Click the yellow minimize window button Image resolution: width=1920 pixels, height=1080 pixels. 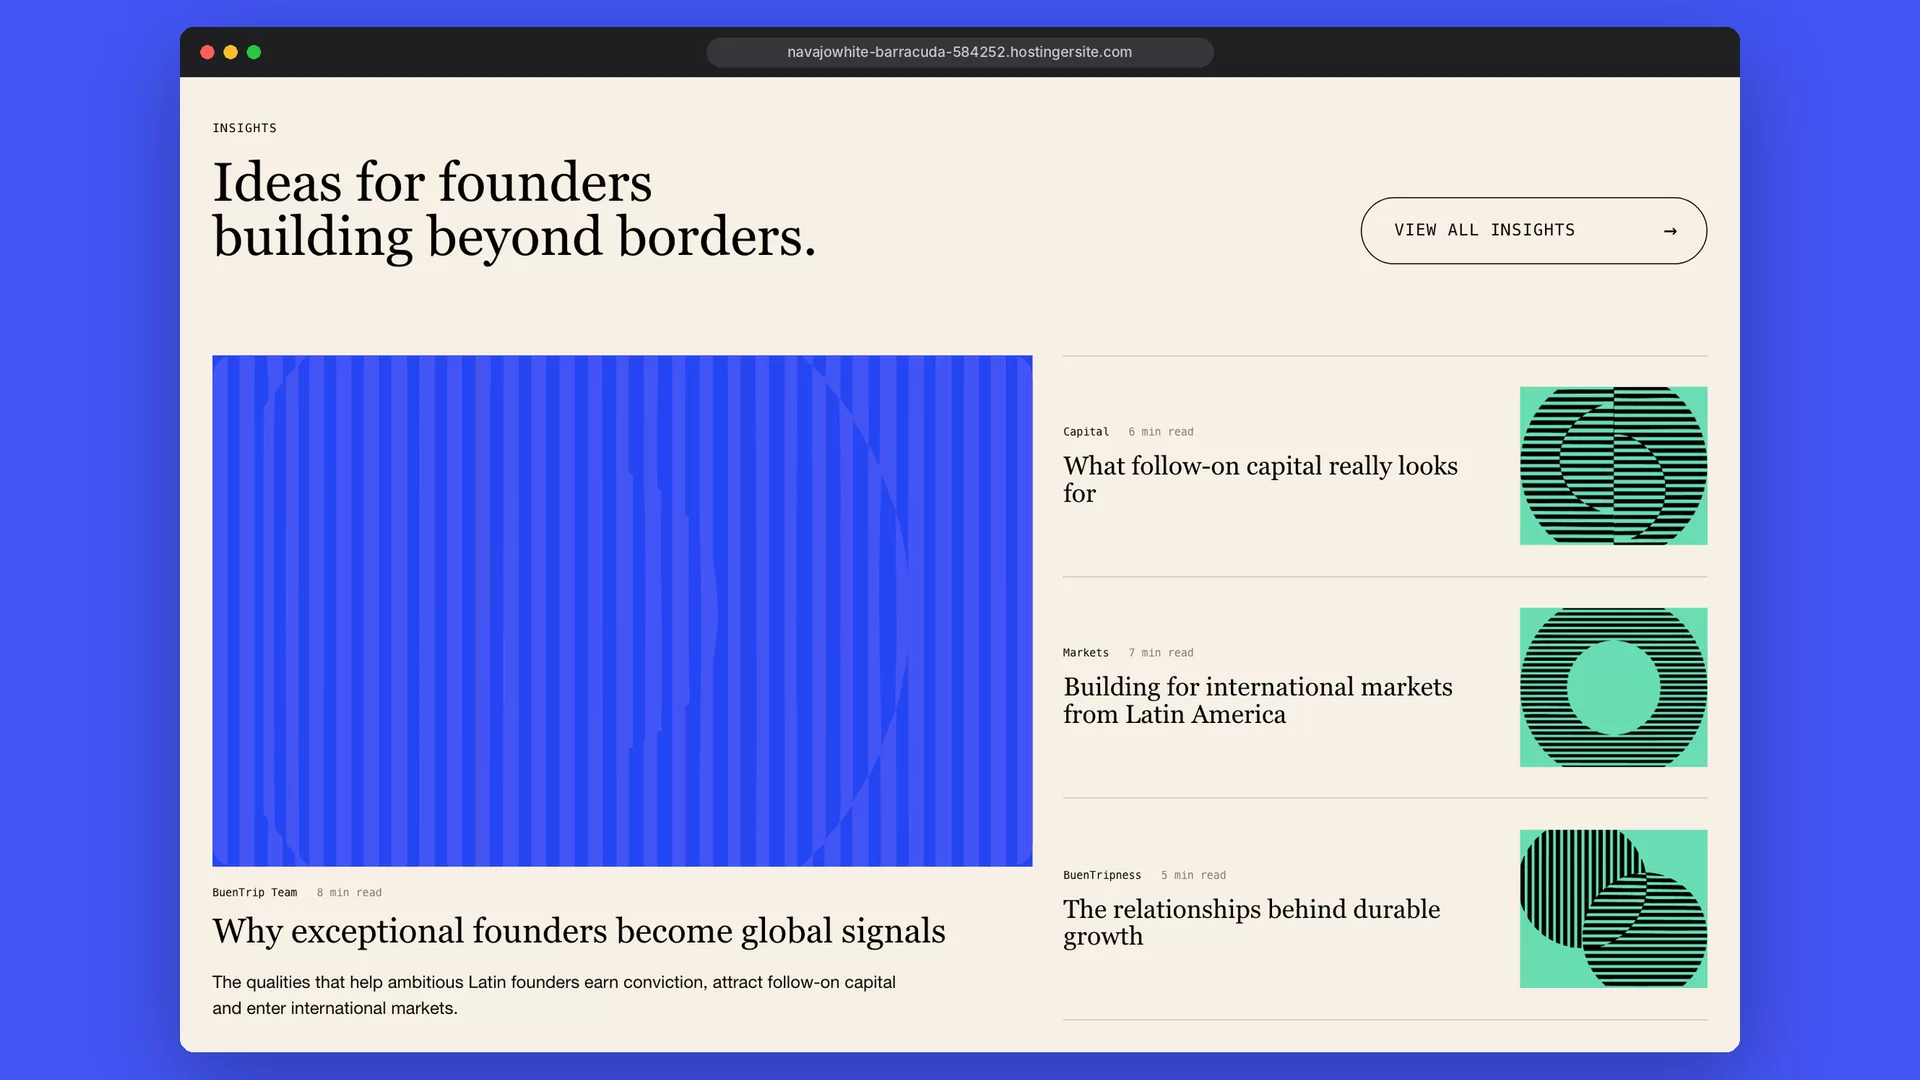pos(231,52)
